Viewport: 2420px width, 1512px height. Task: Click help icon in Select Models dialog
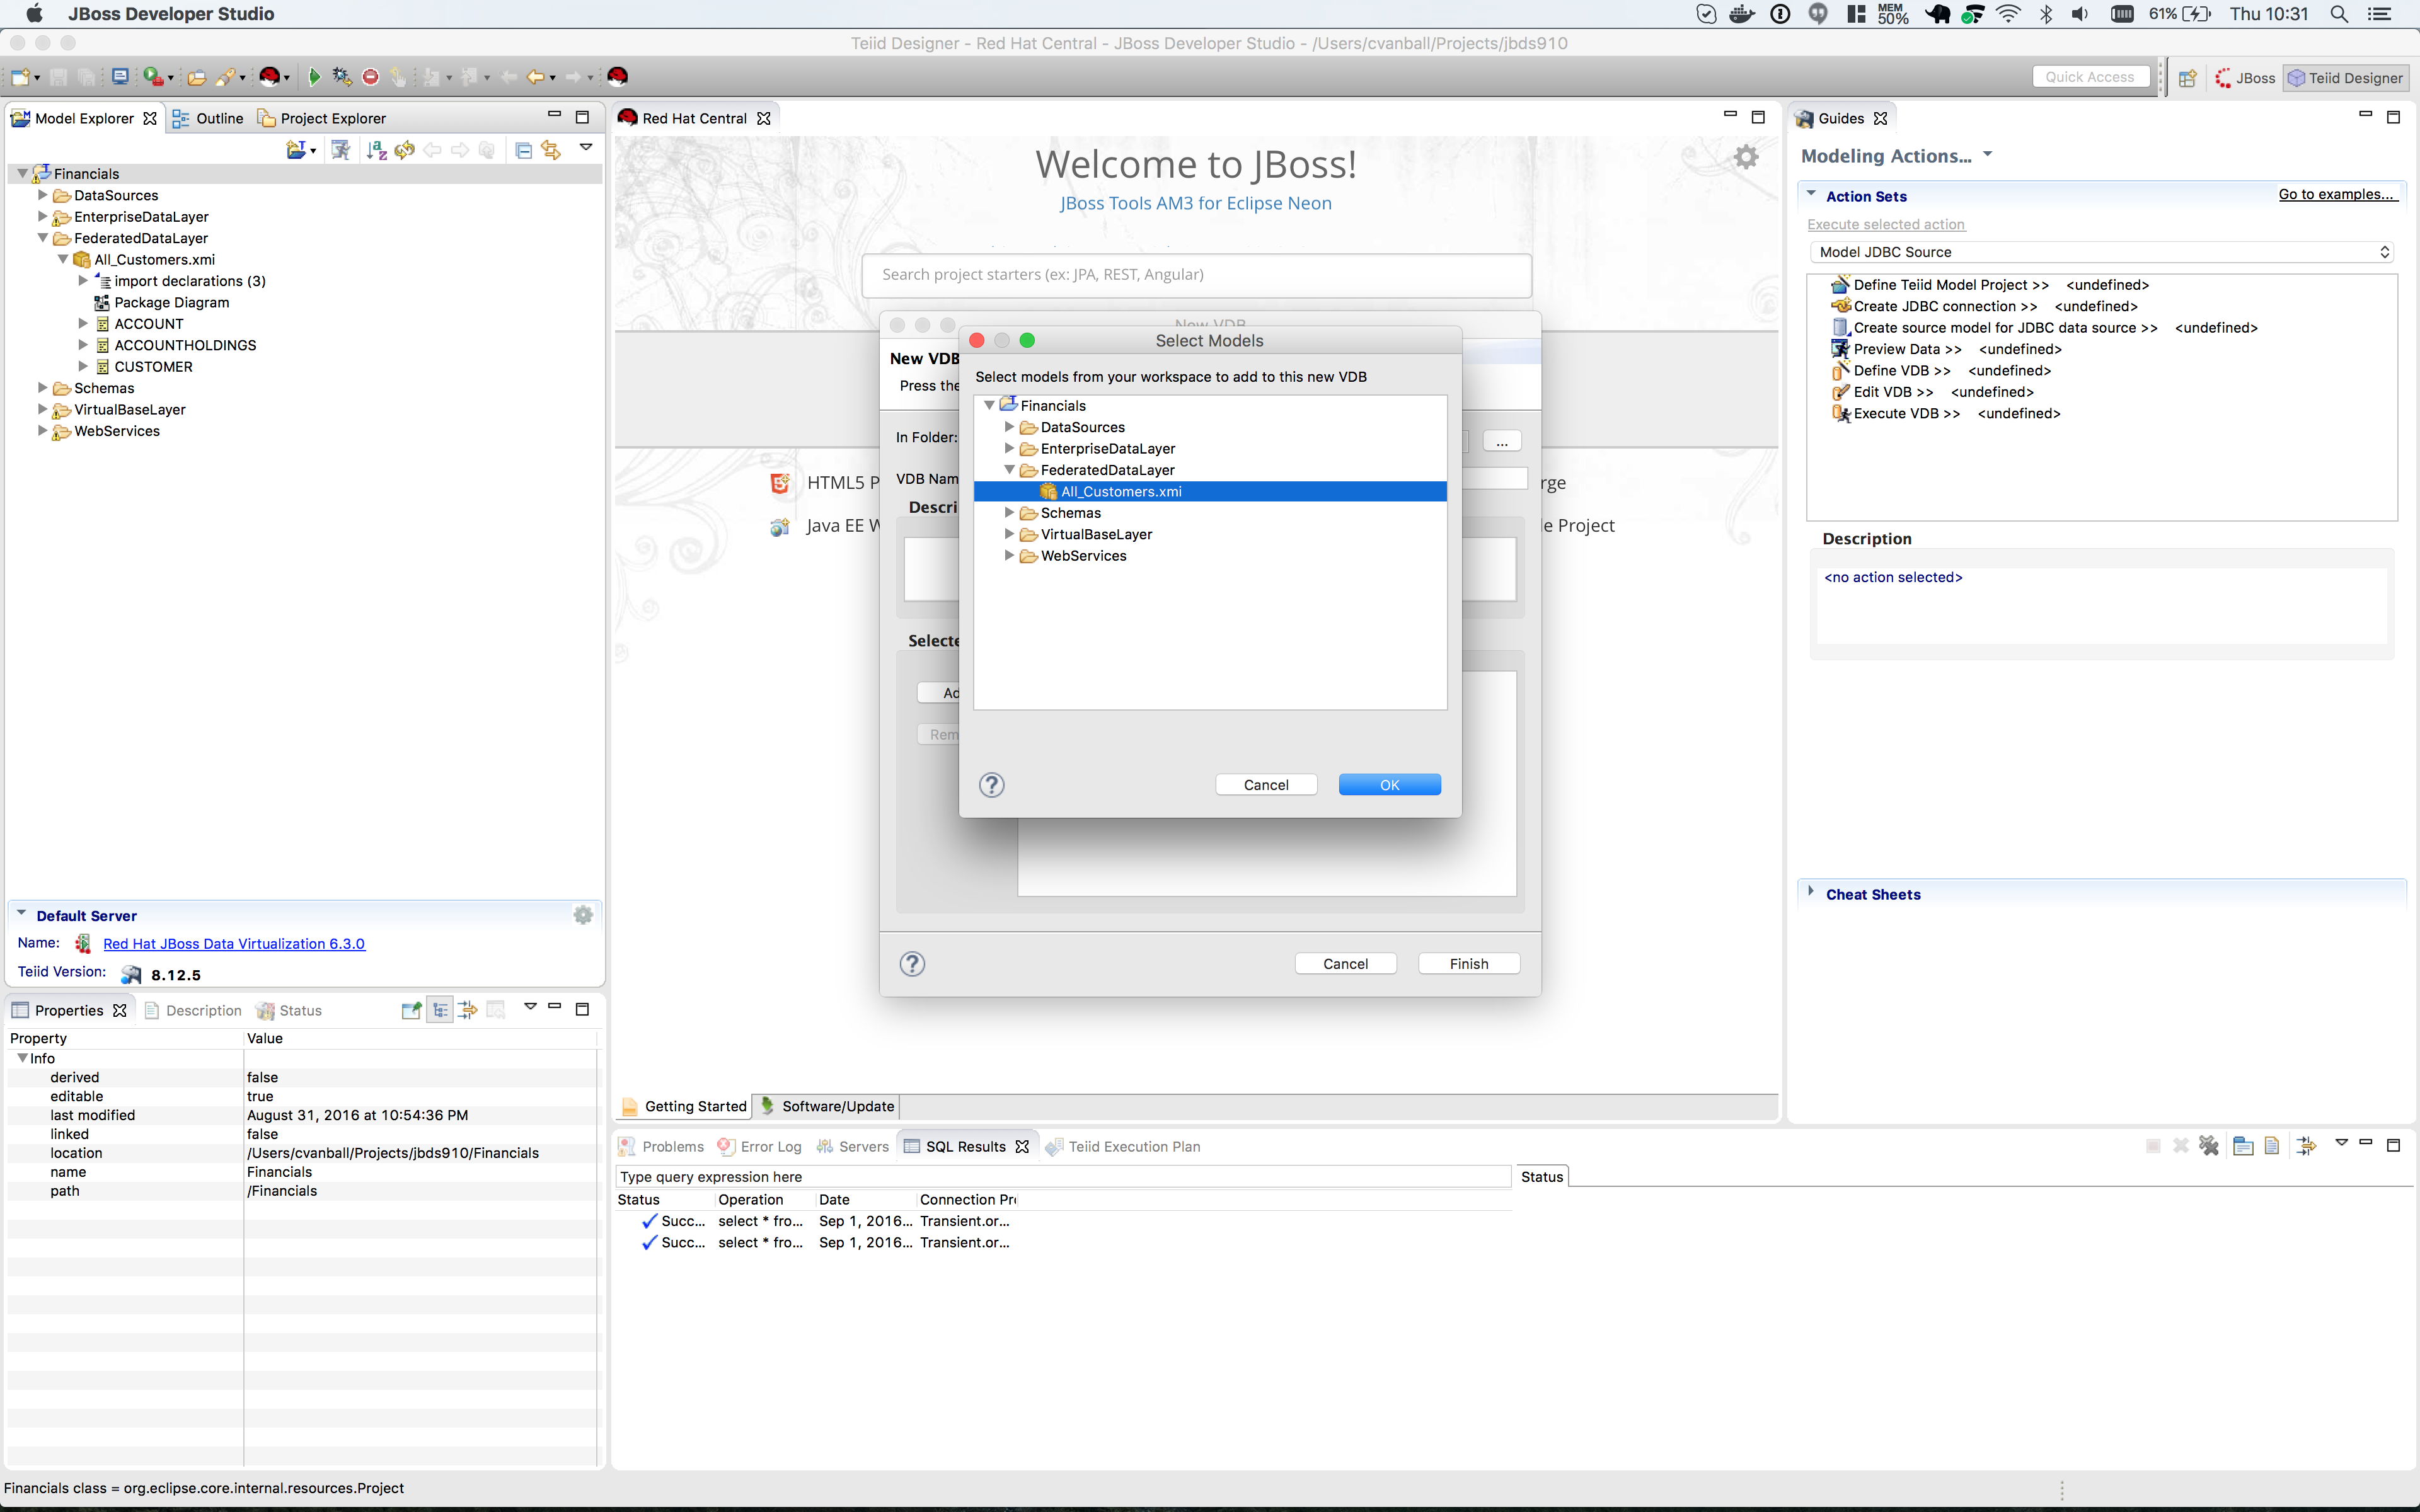(x=991, y=785)
